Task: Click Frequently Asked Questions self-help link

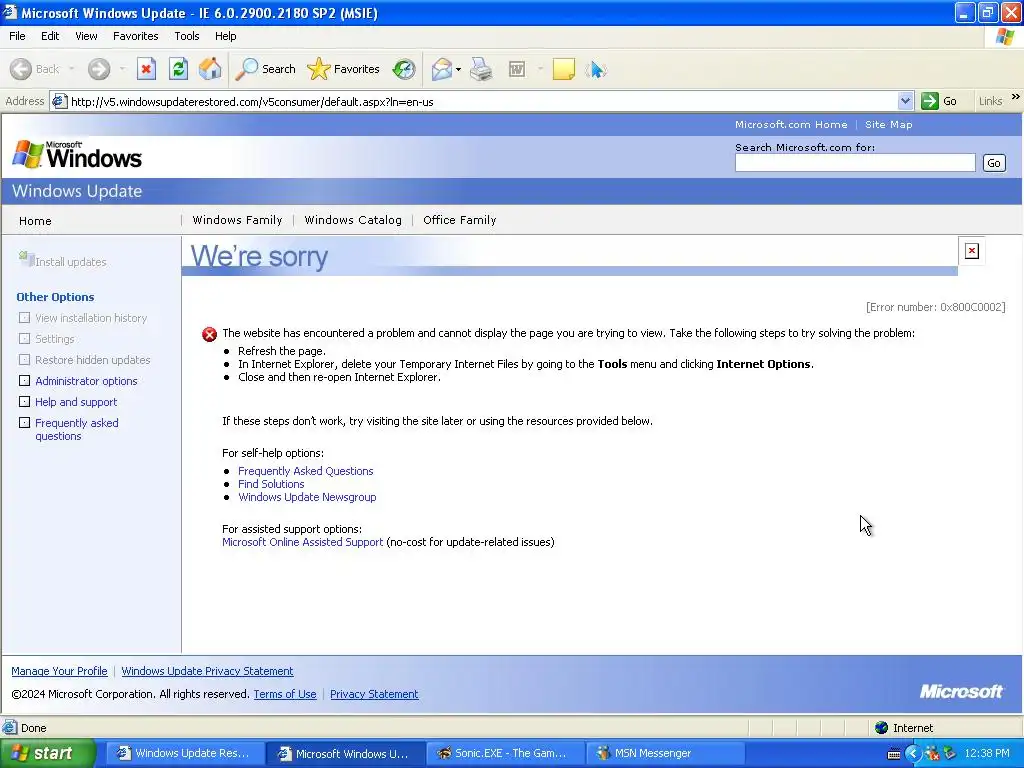Action: 306,471
